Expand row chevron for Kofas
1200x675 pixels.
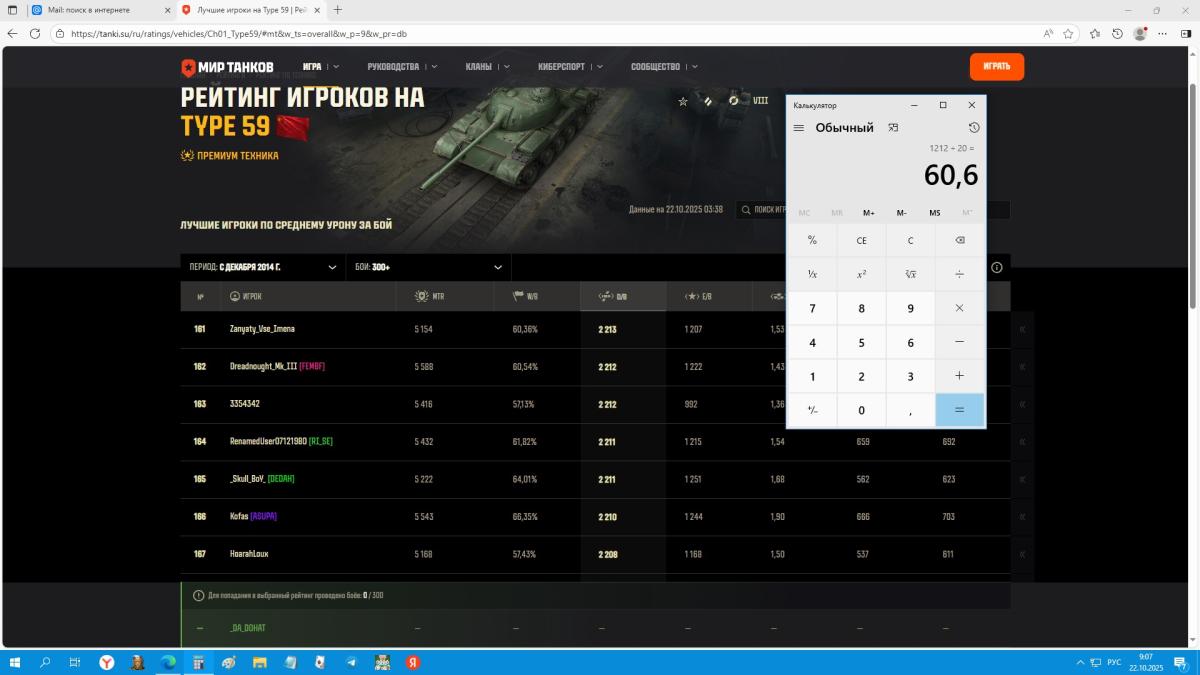(x=1022, y=516)
